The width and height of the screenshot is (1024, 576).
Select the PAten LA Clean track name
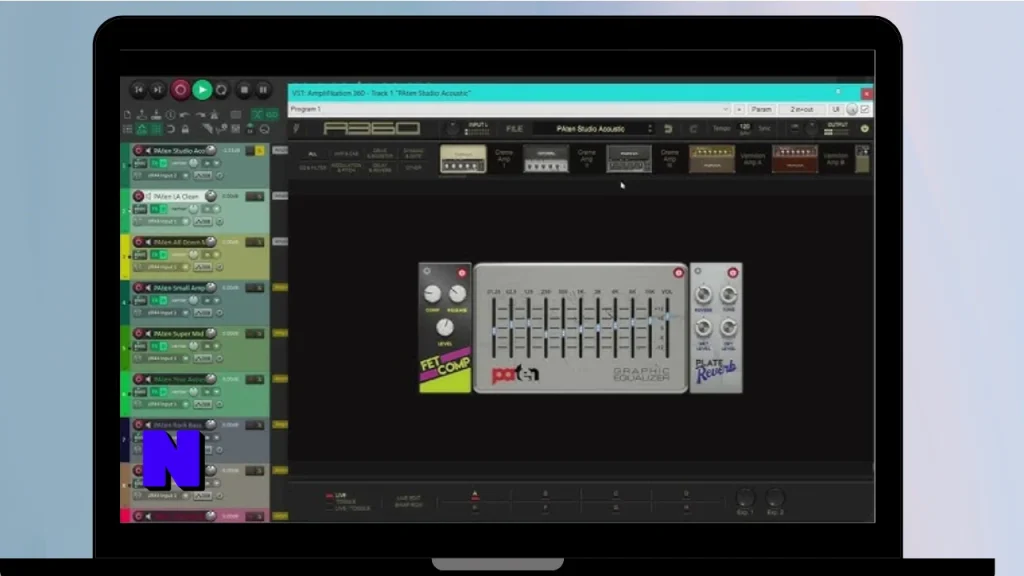(176, 196)
